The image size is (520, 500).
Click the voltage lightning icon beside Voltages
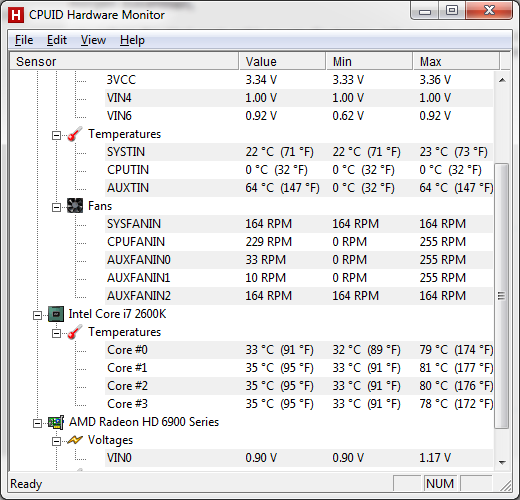tap(75, 440)
